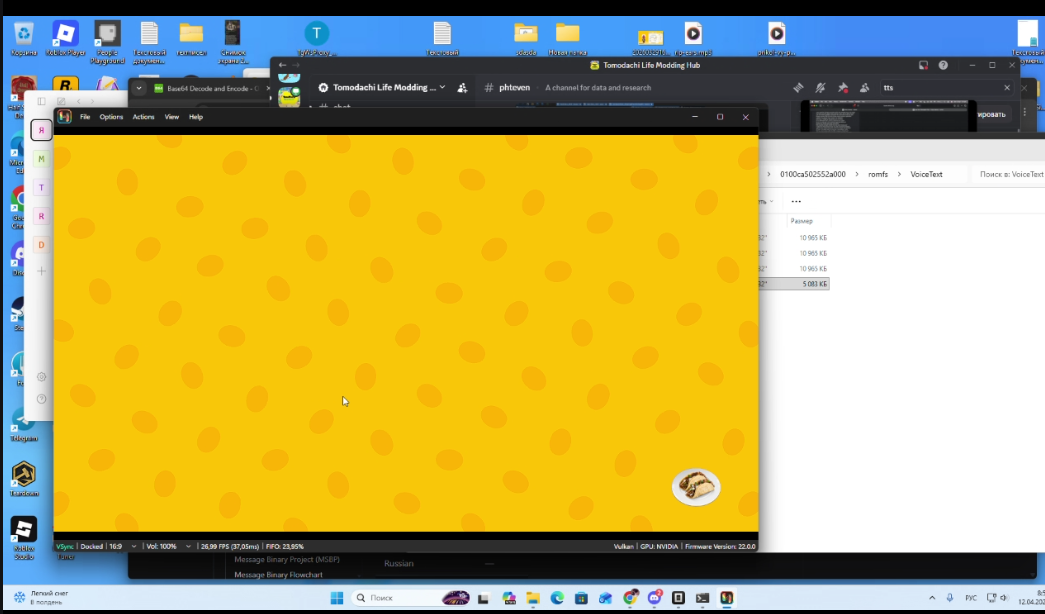This screenshot has height=614, width=1045.
Task: Open the 16:9 aspect ratio dropdown
Action: [x=123, y=546]
